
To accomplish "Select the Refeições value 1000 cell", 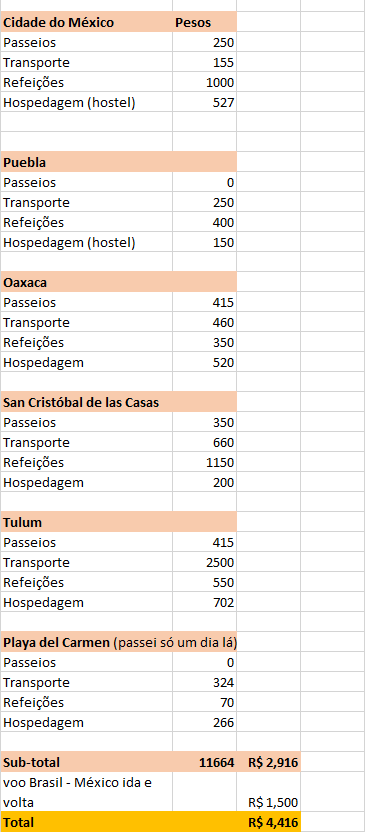I will [205, 83].
